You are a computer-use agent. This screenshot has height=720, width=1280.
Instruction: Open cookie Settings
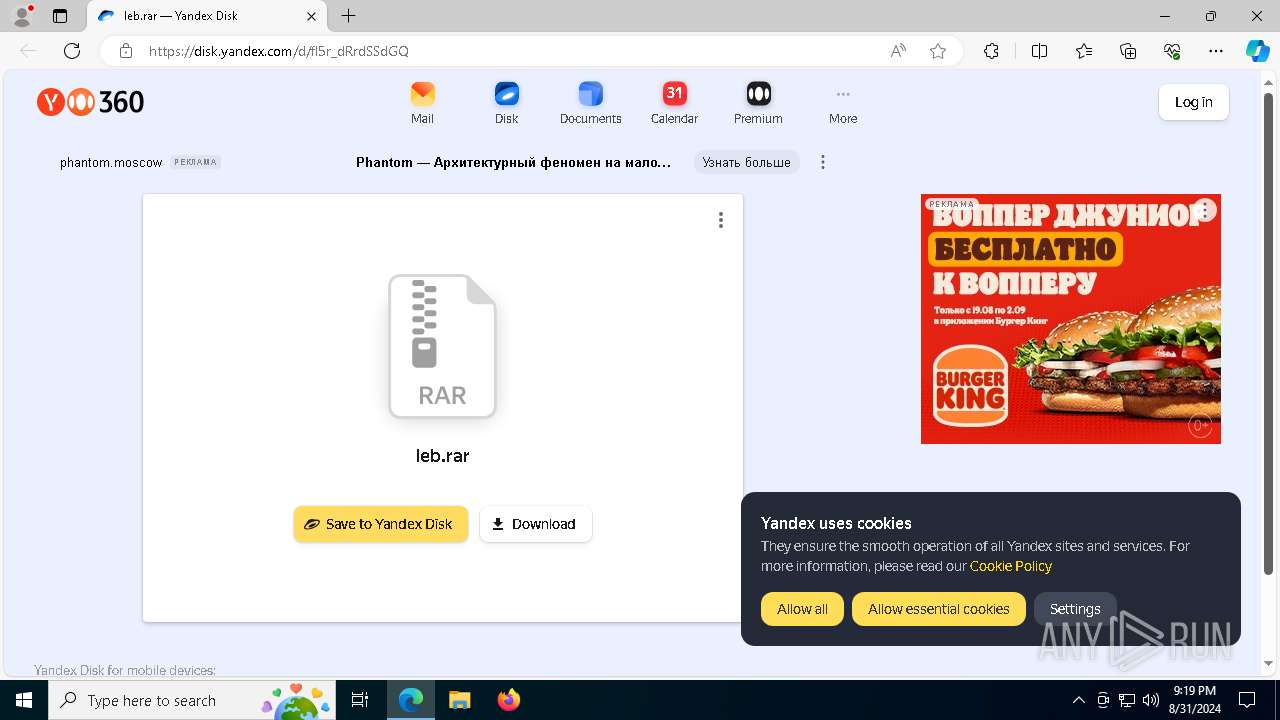point(1075,609)
